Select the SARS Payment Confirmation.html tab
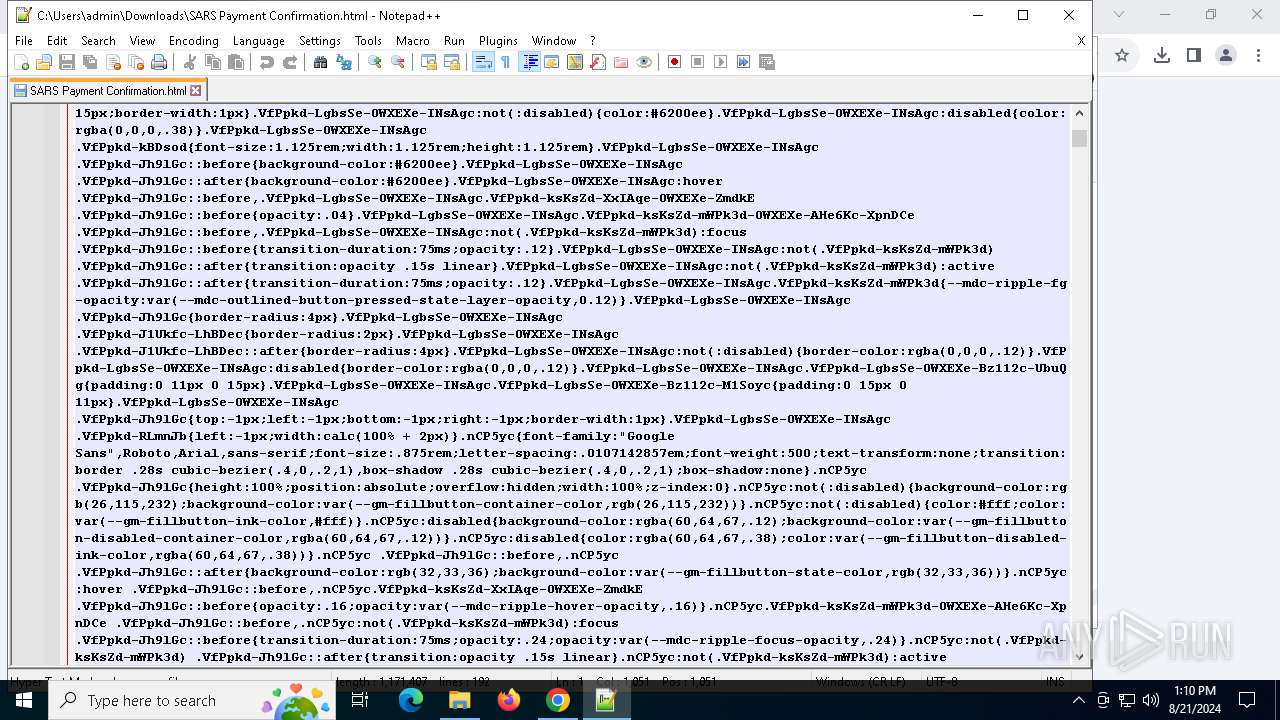The image size is (1280, 720). 107,90
